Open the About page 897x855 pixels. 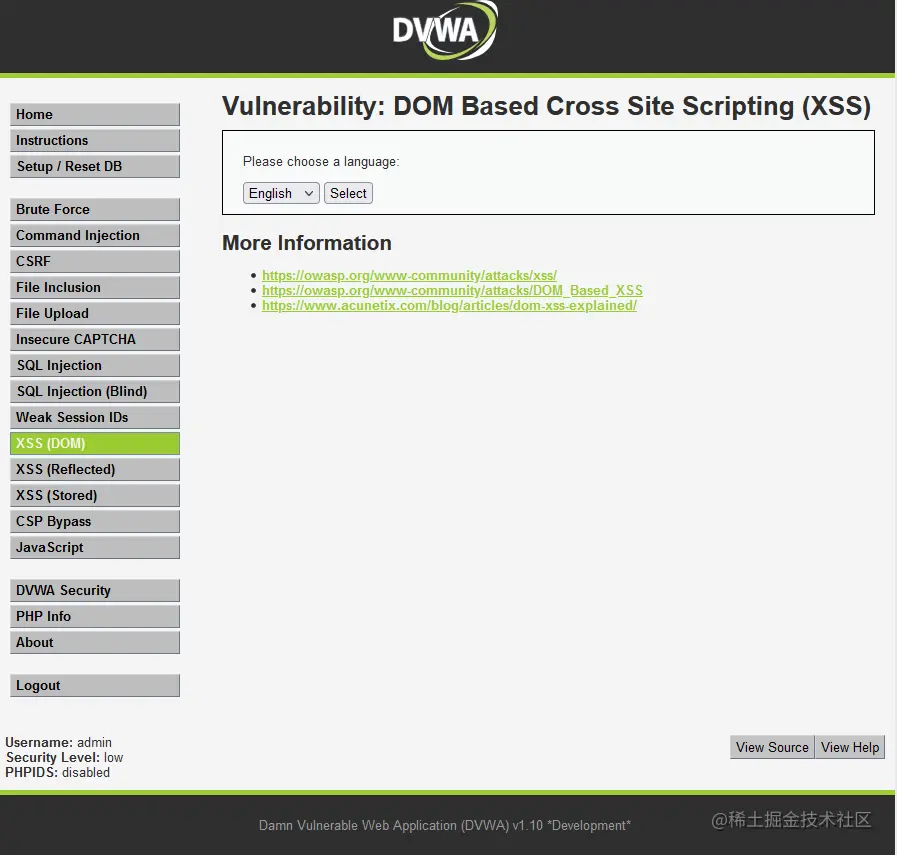pos(95,643)
